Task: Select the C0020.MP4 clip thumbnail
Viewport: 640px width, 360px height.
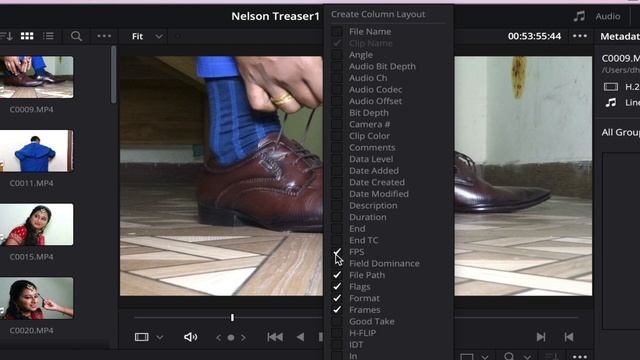Action: point(37,298)
